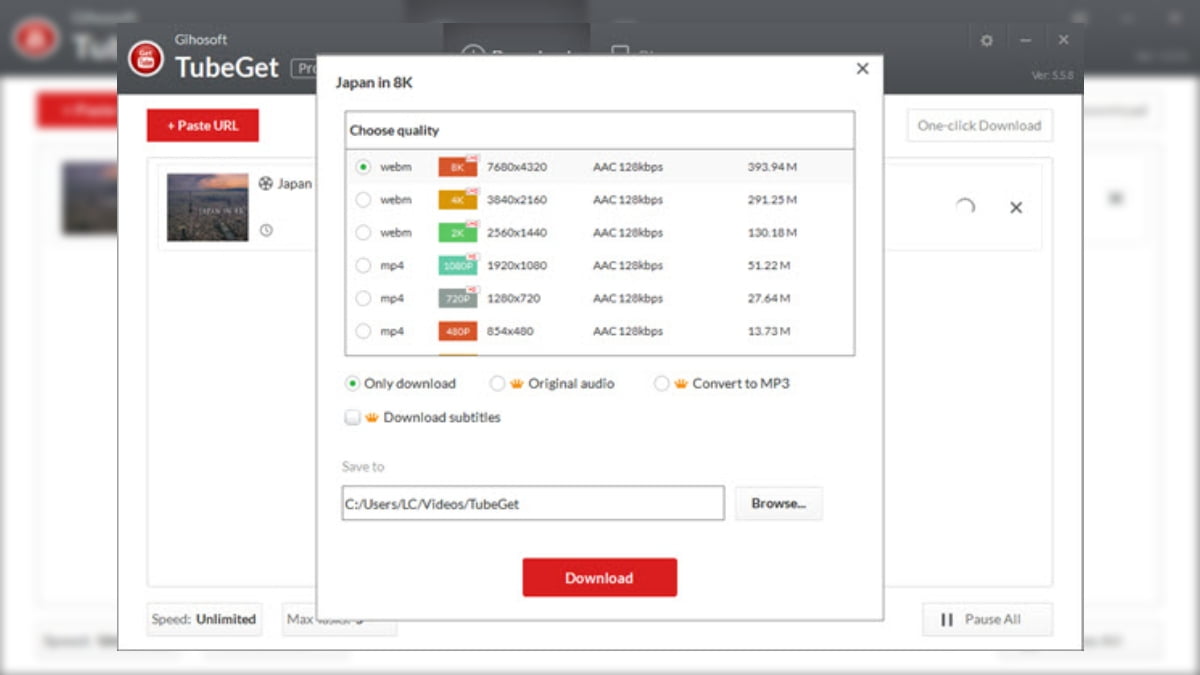Click the 1080P quality badge

pos(457,266)
